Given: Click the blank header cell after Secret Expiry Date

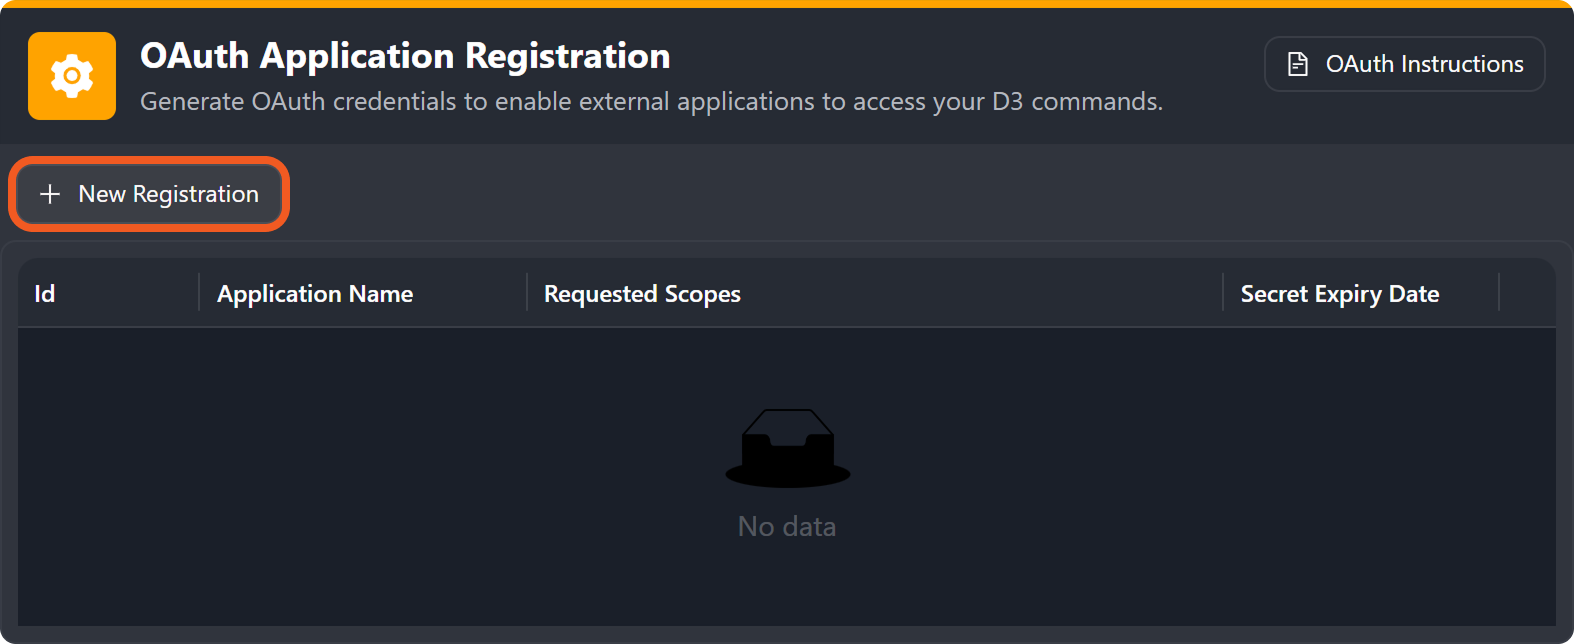Looking at the screenshot, I should pos(1527,294).
